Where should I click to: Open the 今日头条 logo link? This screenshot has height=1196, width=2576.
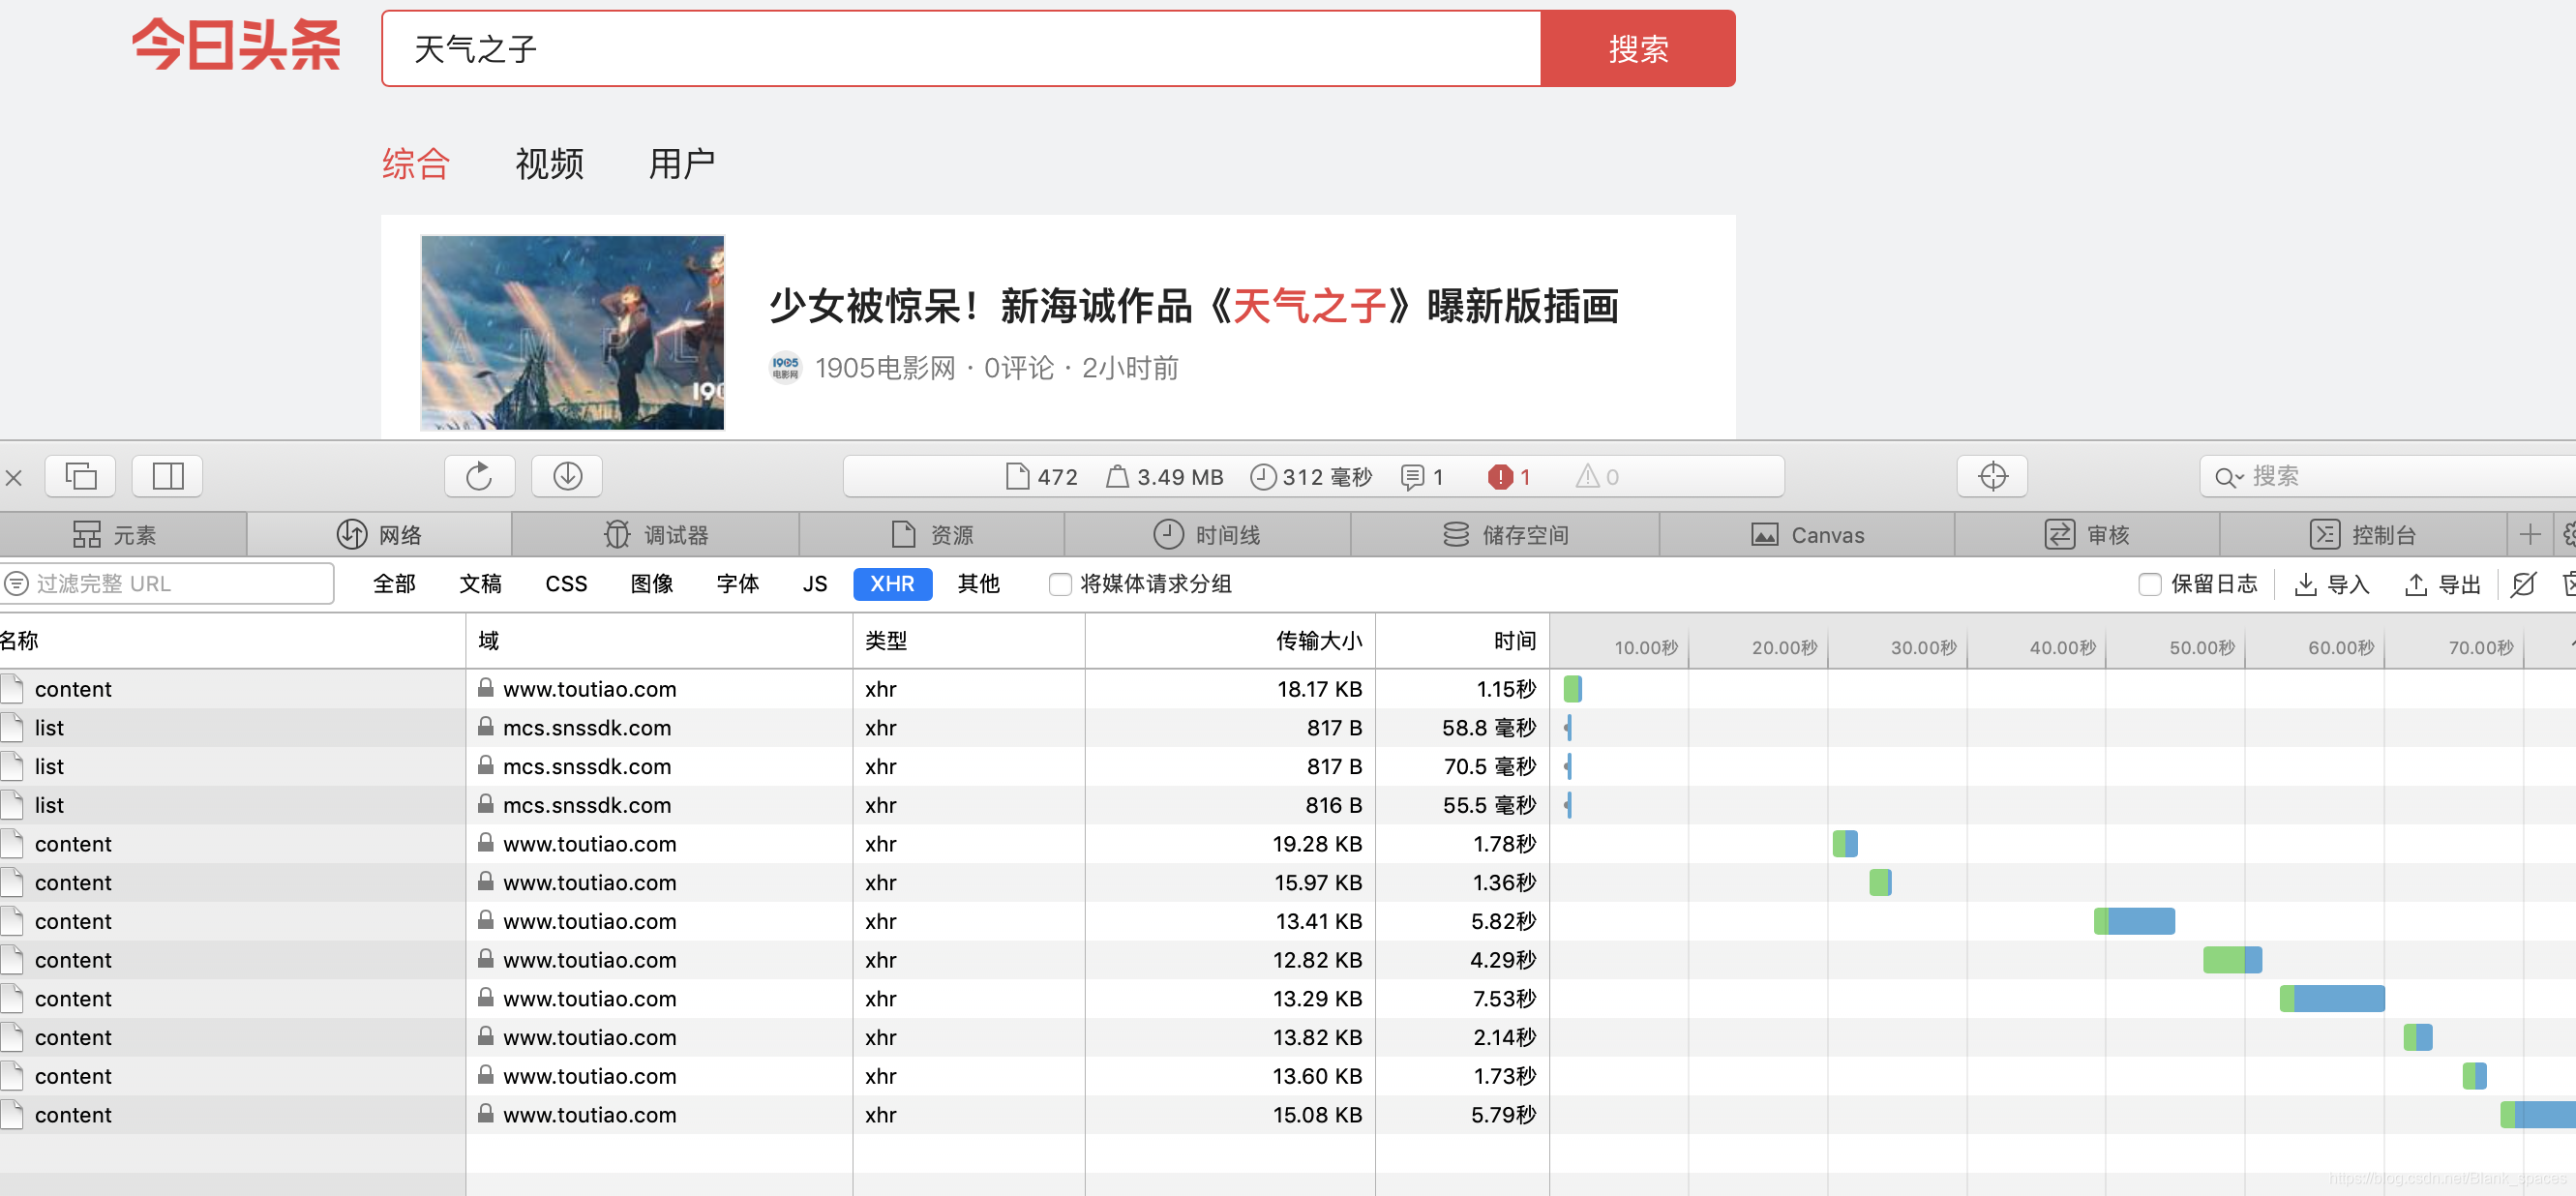(x=236, y=47)
